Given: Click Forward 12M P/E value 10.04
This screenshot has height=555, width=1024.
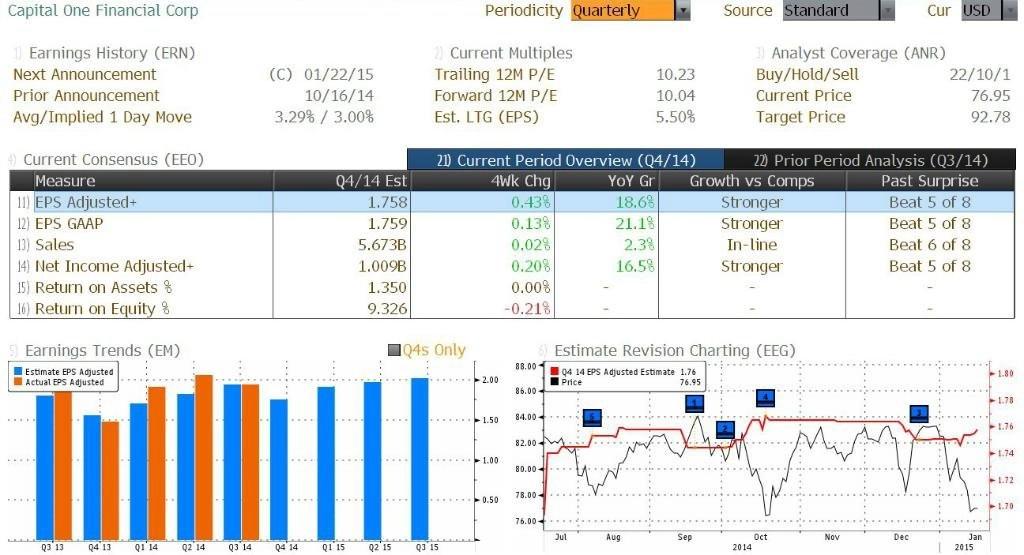Looking at the screenshot, I should [x=675, y=95].
